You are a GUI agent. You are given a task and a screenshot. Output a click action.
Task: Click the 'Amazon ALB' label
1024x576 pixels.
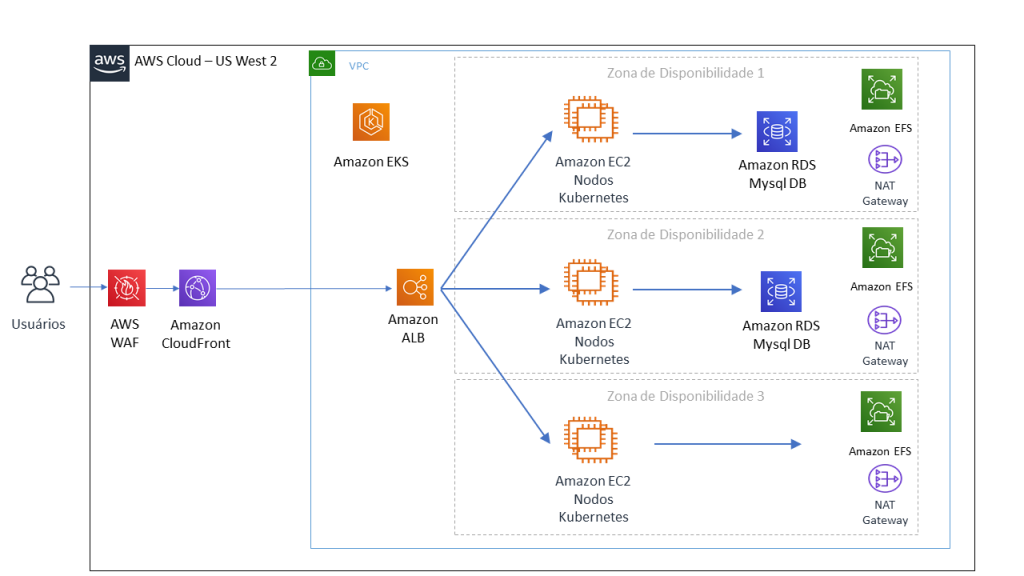tap(413, 328)
